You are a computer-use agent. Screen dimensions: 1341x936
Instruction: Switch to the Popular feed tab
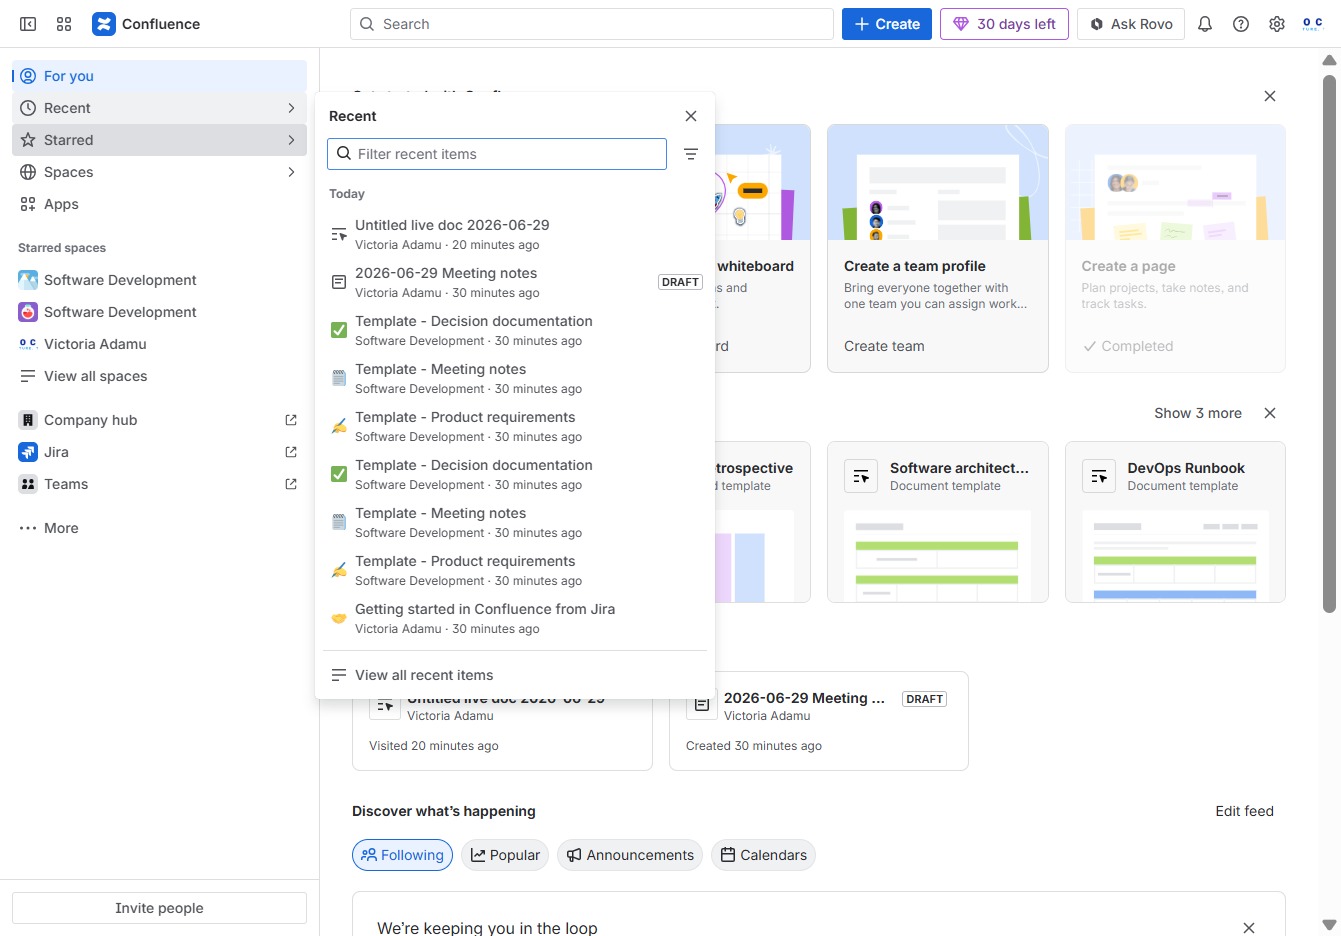click(505, 855)
